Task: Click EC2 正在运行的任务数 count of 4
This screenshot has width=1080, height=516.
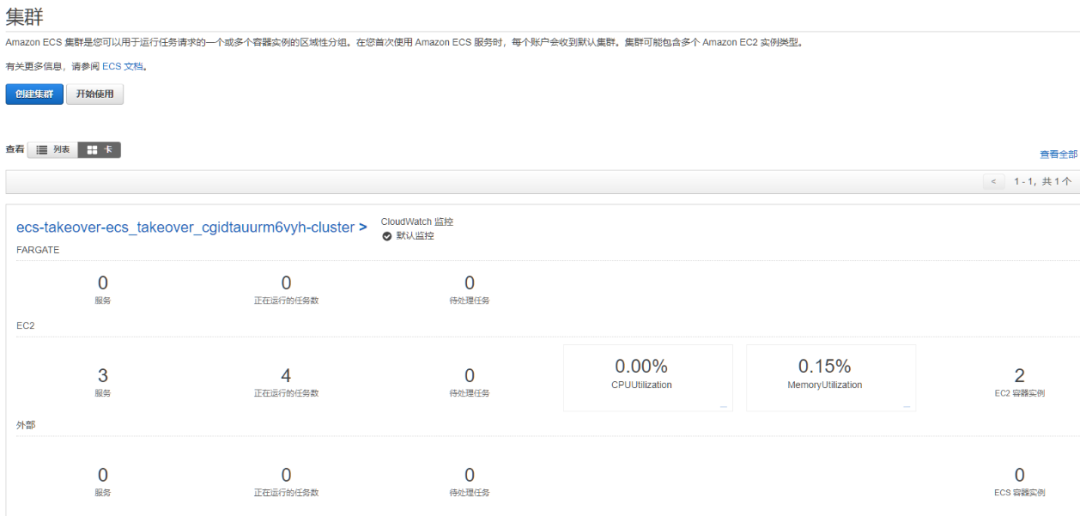Action: 286,376
